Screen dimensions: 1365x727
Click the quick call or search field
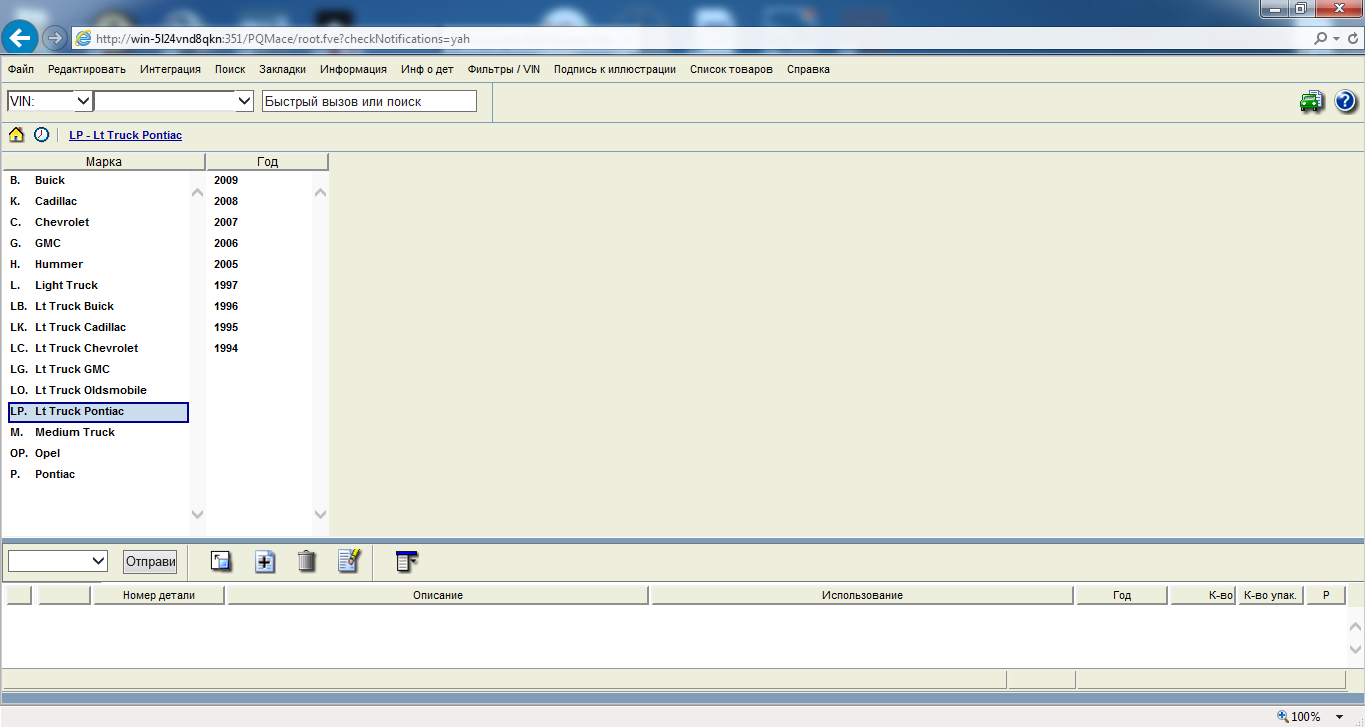pyautogui.click(x=369, y=101)
